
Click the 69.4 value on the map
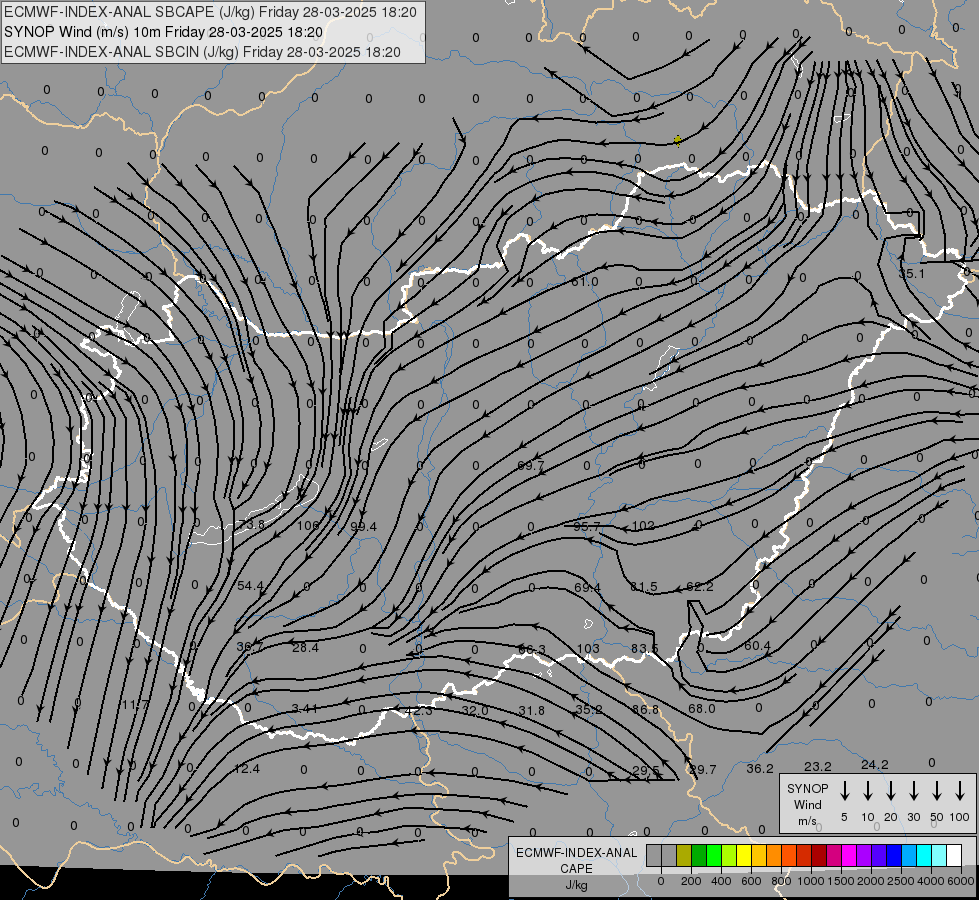tap(587, 588)
